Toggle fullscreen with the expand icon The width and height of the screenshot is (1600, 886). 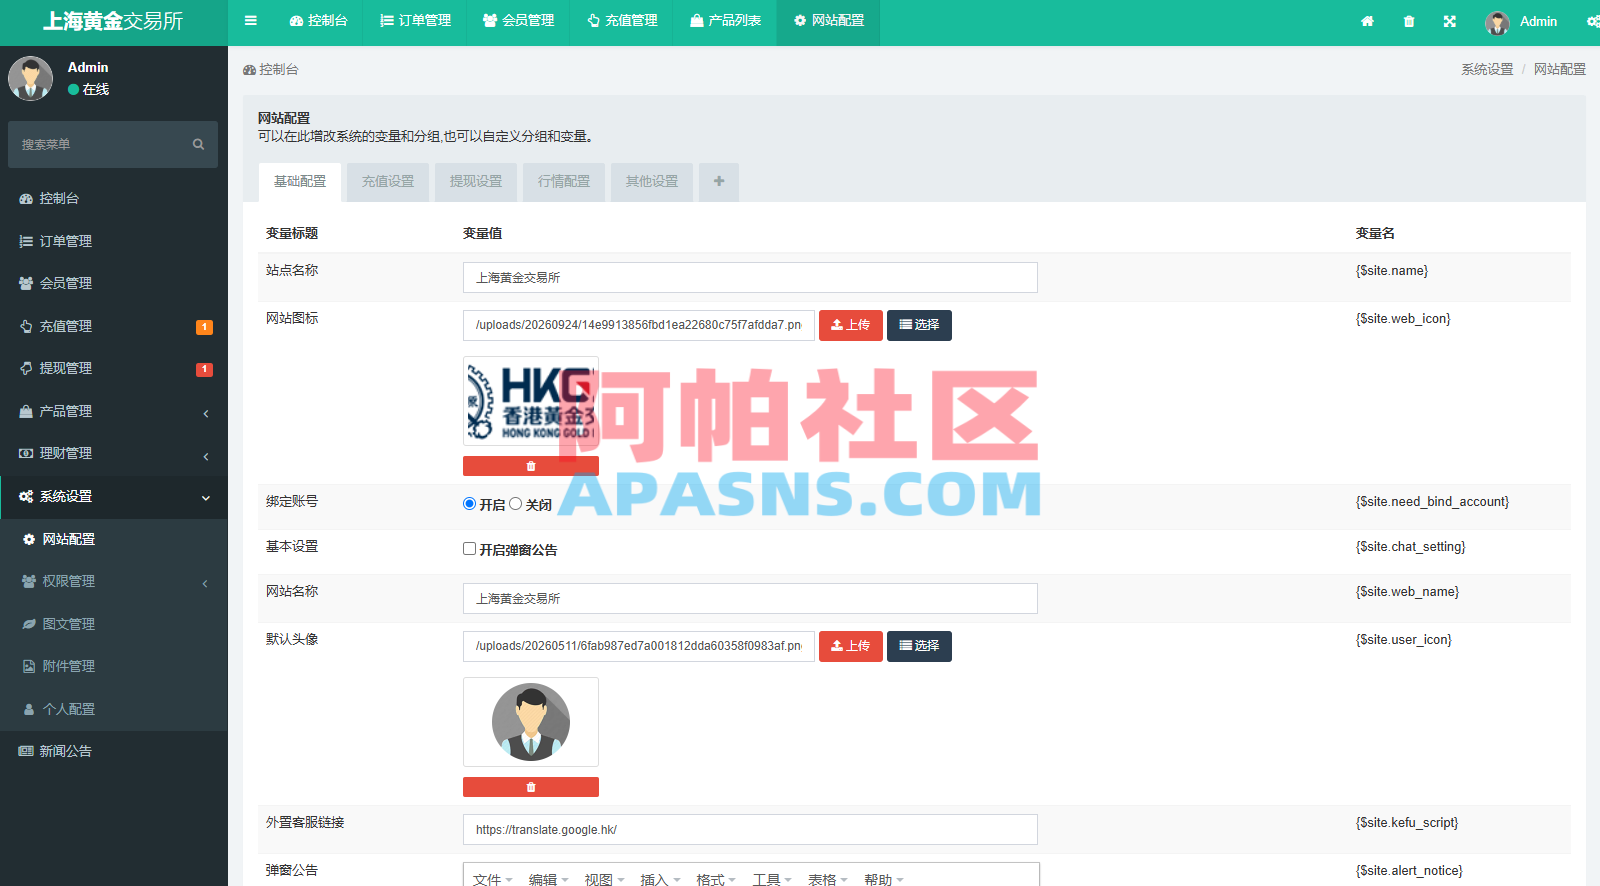pyautogui.click(x=1450, y=21)
